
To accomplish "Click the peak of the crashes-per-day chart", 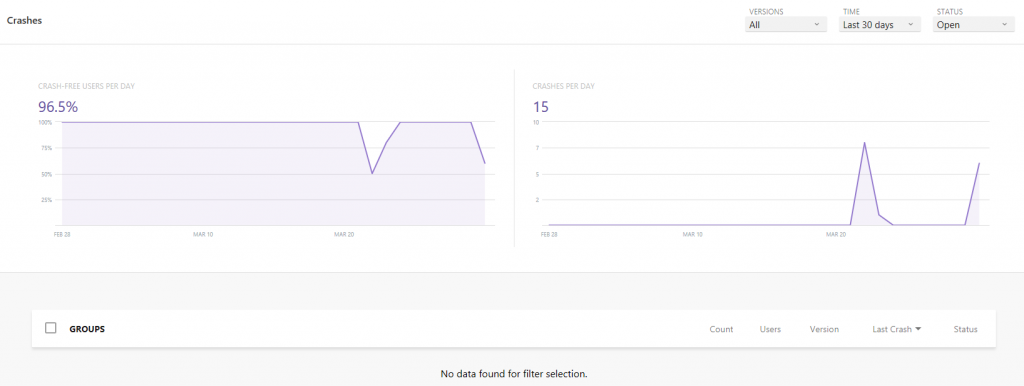I will click(x=865, y=142).
